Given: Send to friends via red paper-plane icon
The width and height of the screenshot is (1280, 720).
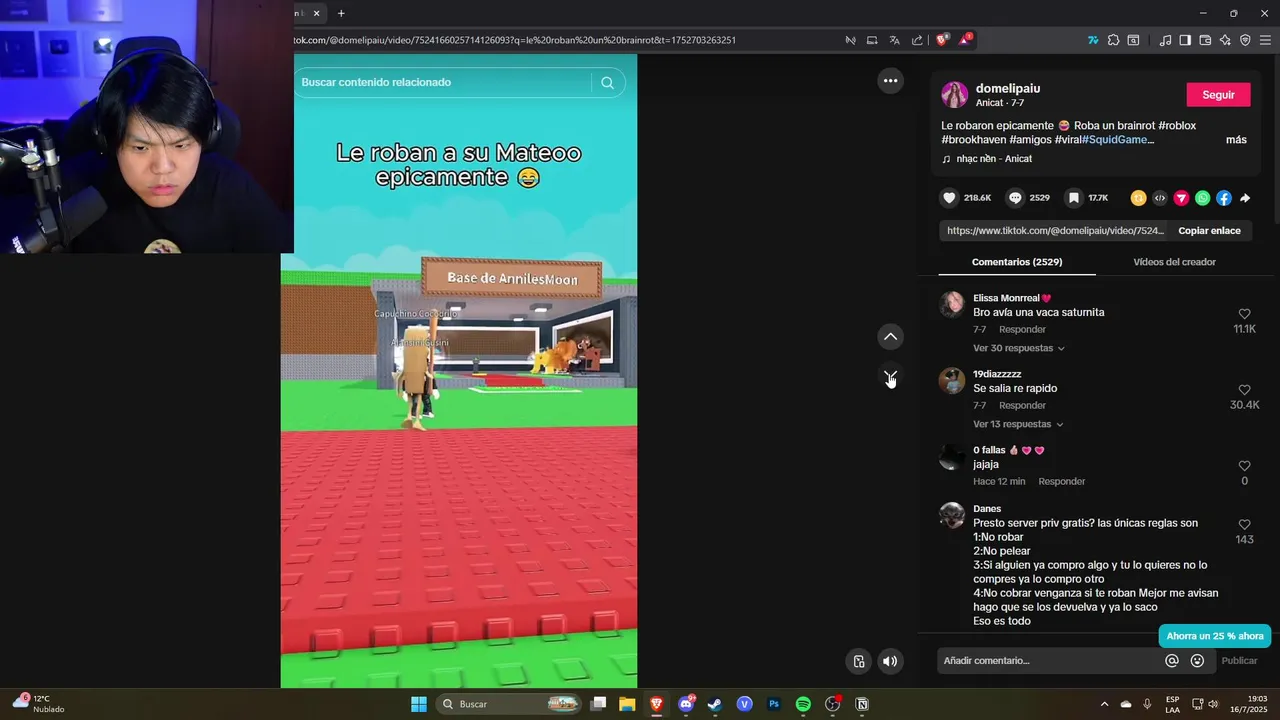Looking at the screenshot, I should point(1181,198).
